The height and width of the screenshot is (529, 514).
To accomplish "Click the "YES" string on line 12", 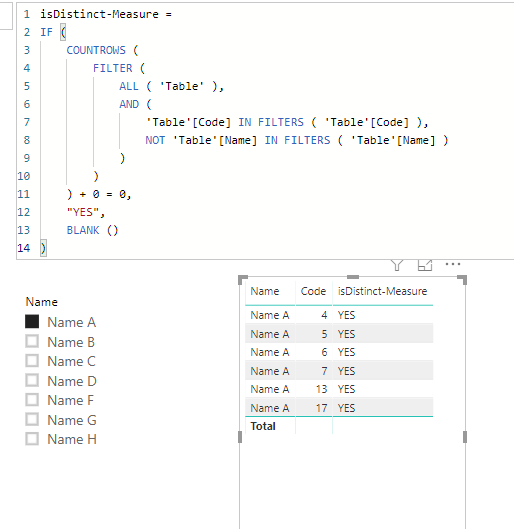I will [83, 212].
